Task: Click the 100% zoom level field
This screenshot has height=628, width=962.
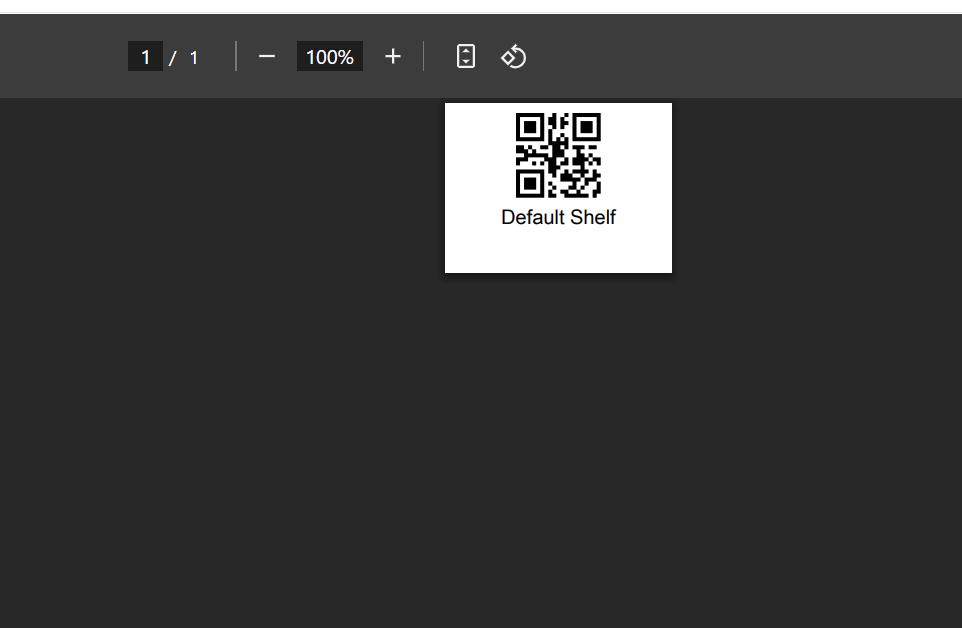Action: (329, 56)
